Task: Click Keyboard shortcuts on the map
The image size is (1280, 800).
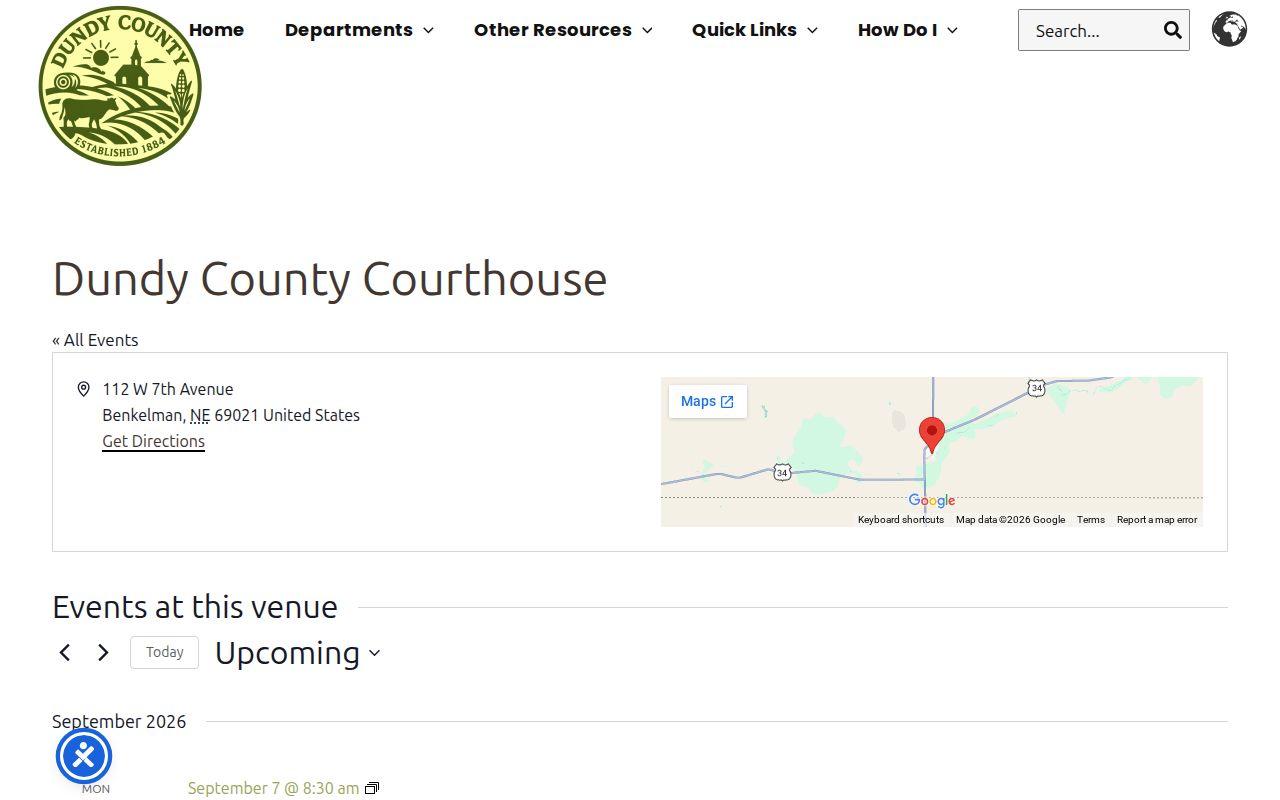Action: tap(901, 520)
